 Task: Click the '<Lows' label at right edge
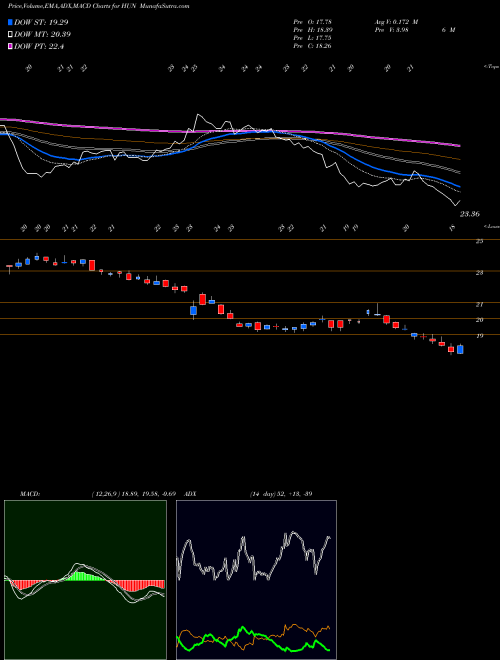click(x=491, y=226)
